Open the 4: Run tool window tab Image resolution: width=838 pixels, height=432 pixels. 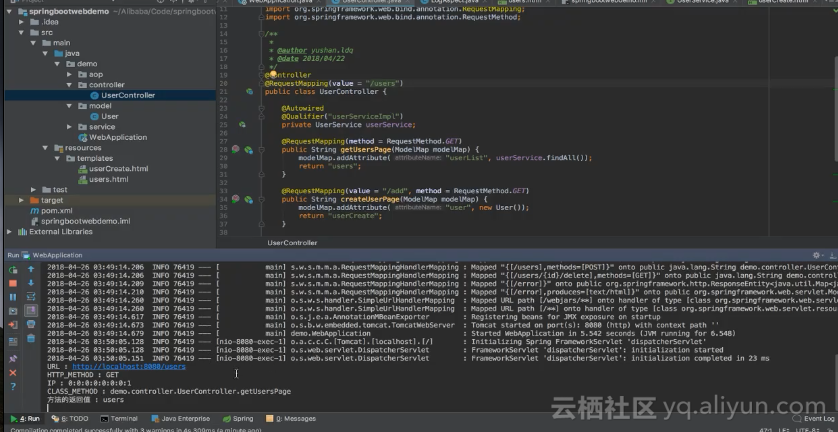pyautogui.click(x=25, y=419)
